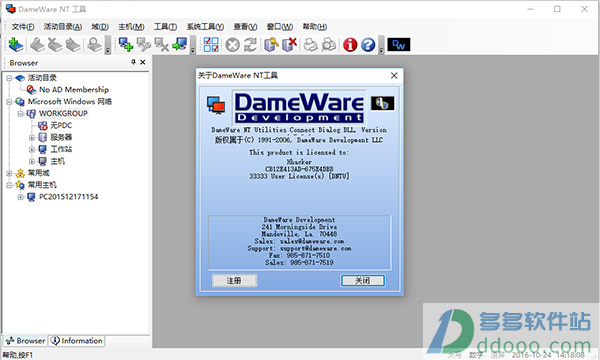Expand the 服务器 tree node
The image size is (600, 360).
click(32, 137)
